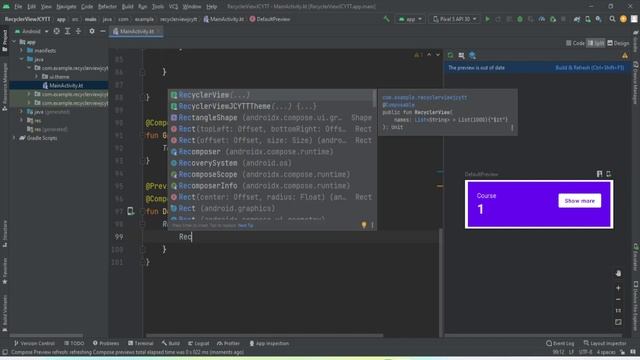Collapse the app module tree node
The image size is (640, 360).
coord(14,42)
